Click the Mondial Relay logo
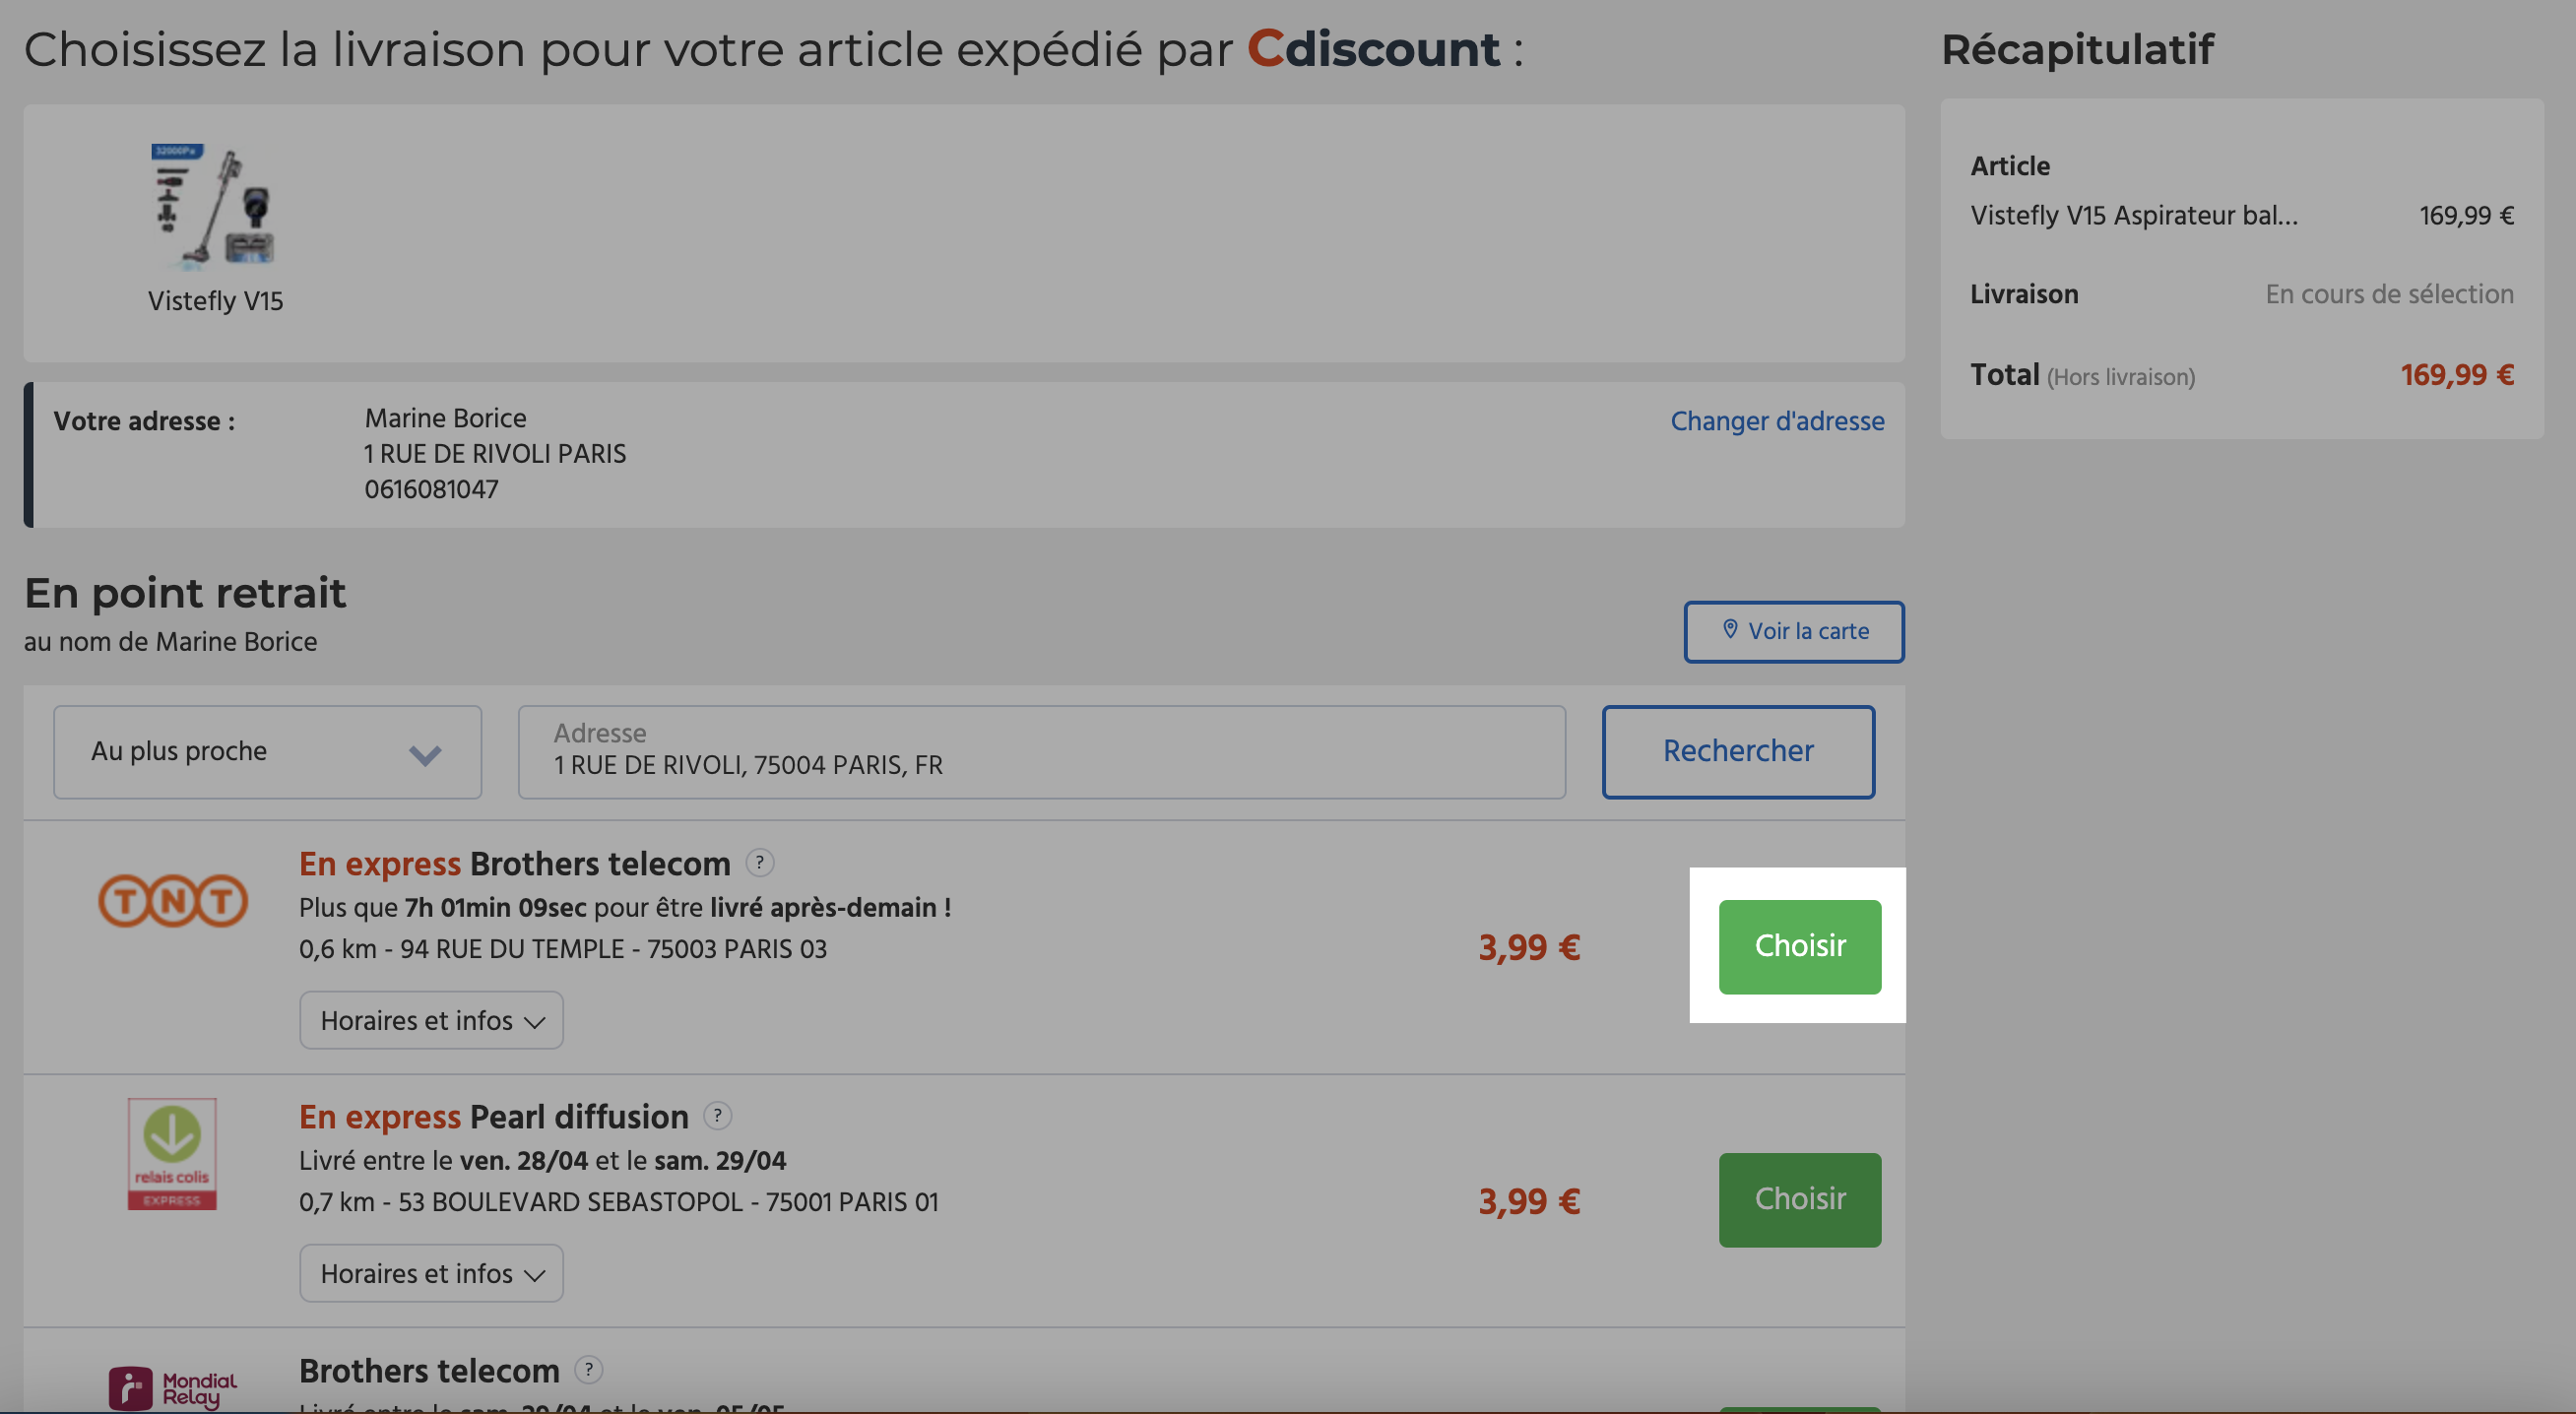The image size is (2576, 1414). pyautogui.click(x=172, y=1388)
